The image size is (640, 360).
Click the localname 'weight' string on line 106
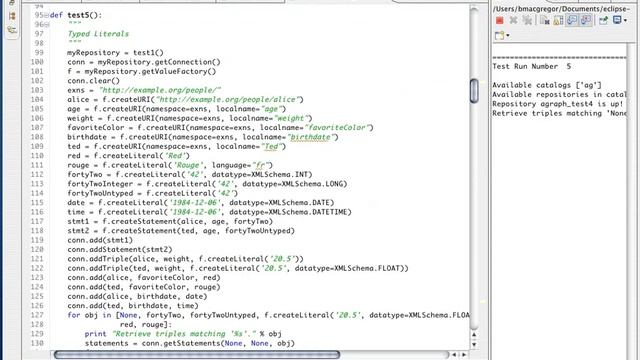(290, 118)
